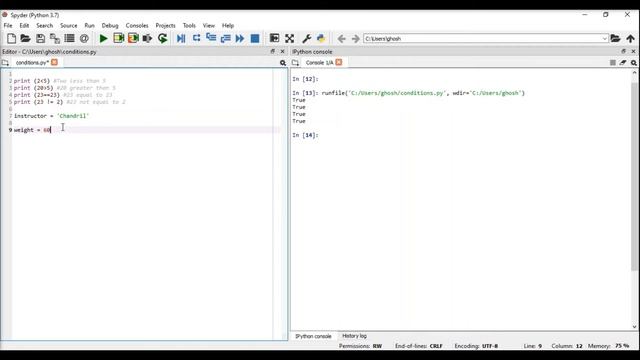Viewport: 640px width, 360px height.
Task: Stop debugging blue square icon
Action: [255, 38]
